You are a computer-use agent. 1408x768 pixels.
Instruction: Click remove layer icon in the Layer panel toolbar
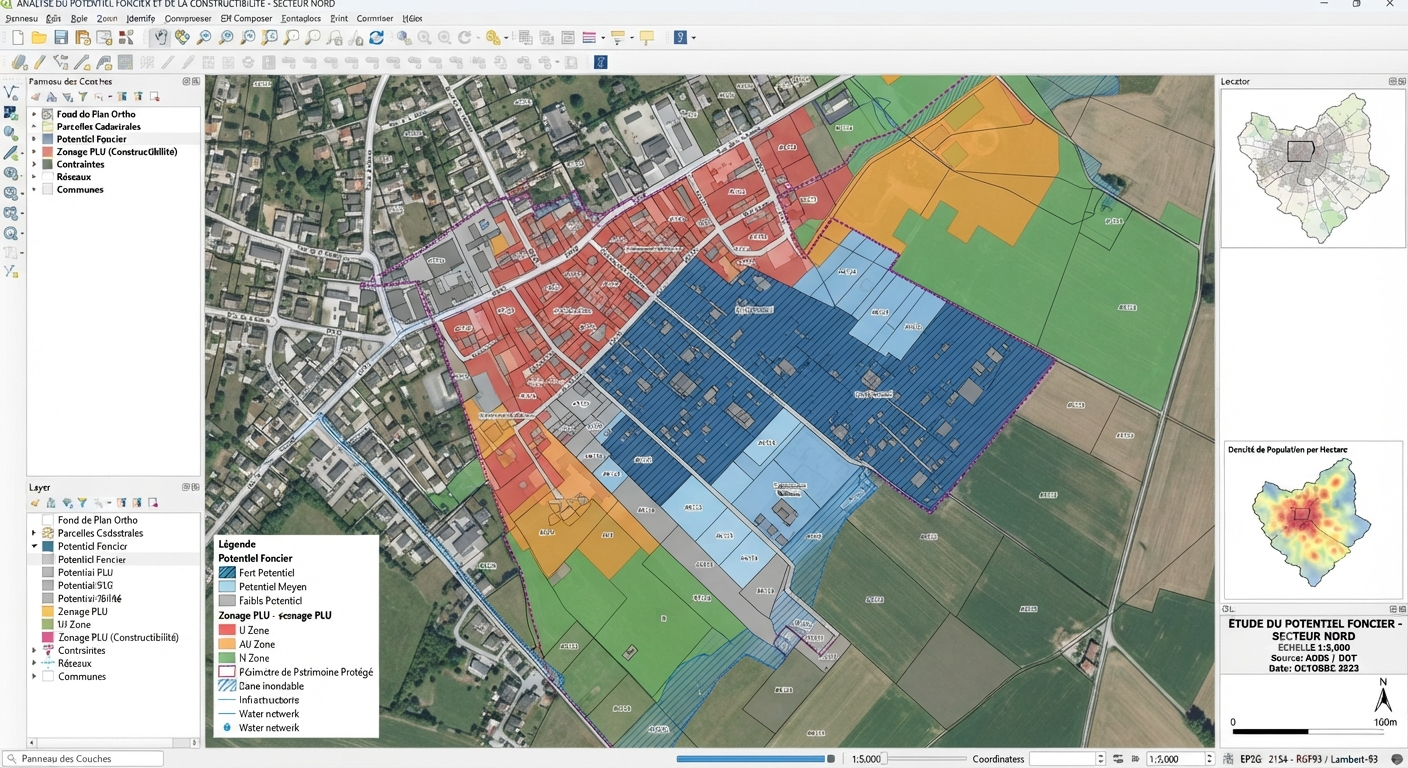(154, 503)
